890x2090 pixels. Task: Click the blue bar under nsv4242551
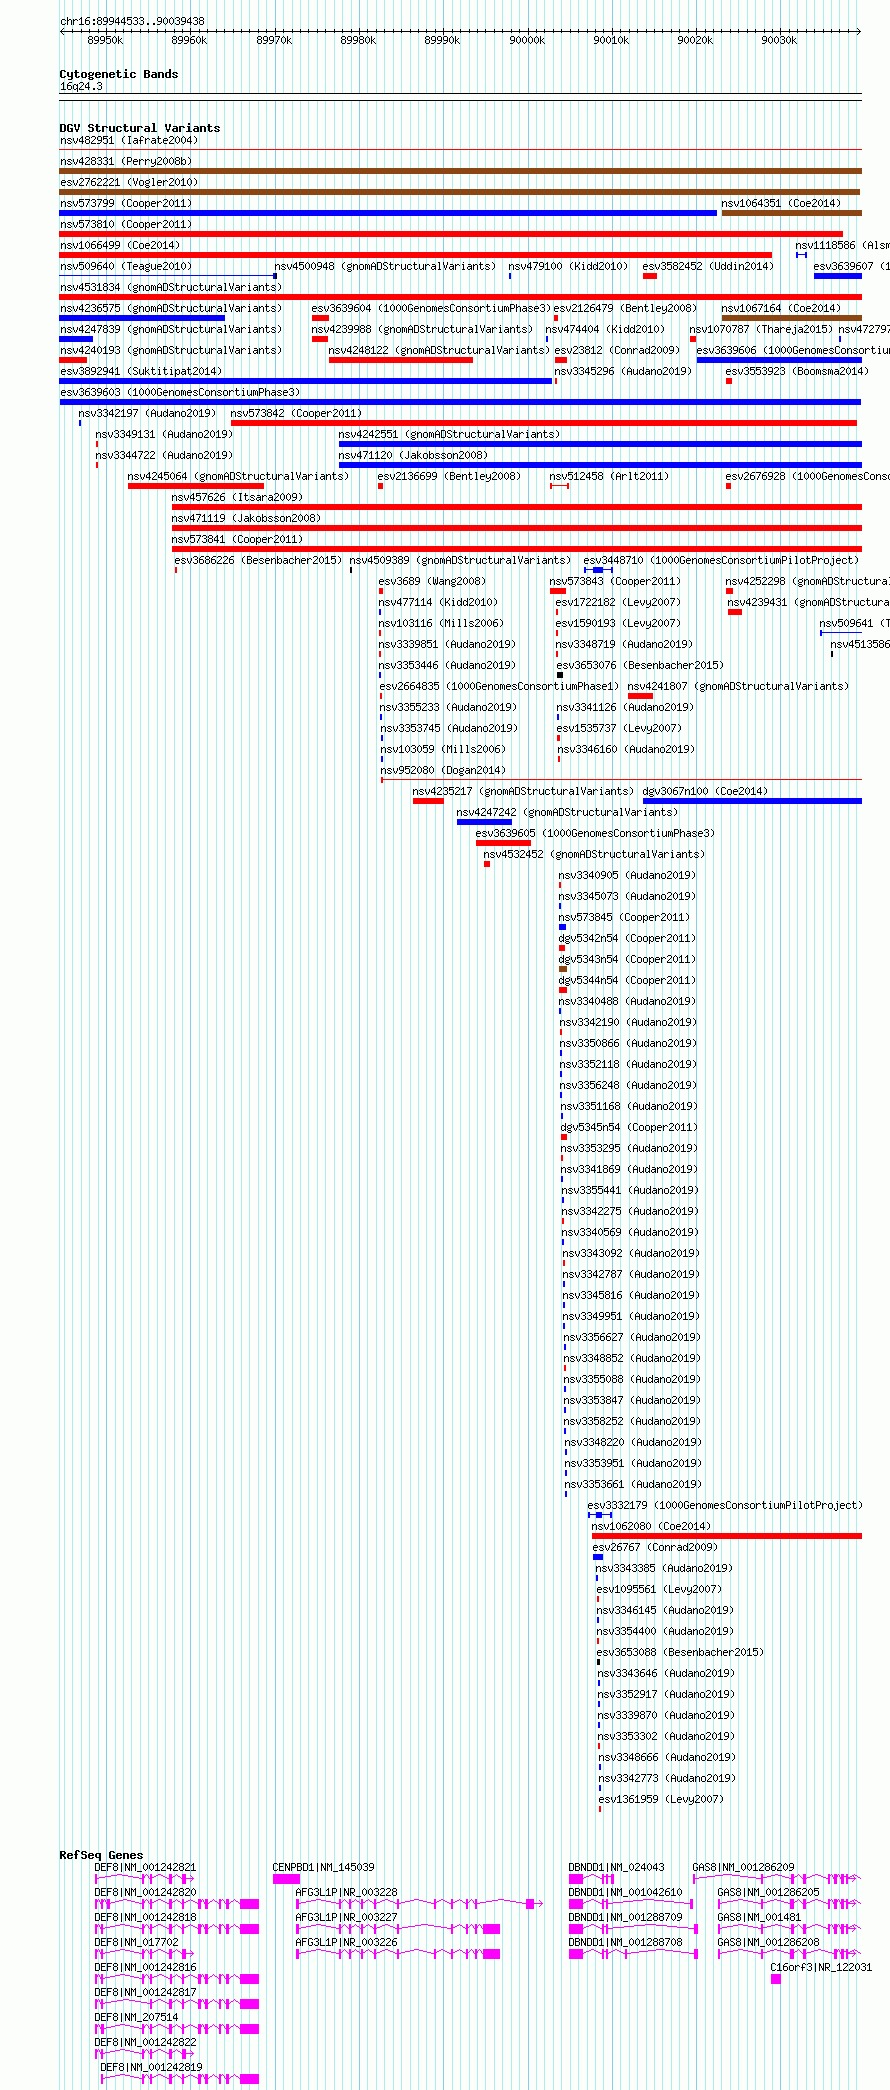click(600, 444)
